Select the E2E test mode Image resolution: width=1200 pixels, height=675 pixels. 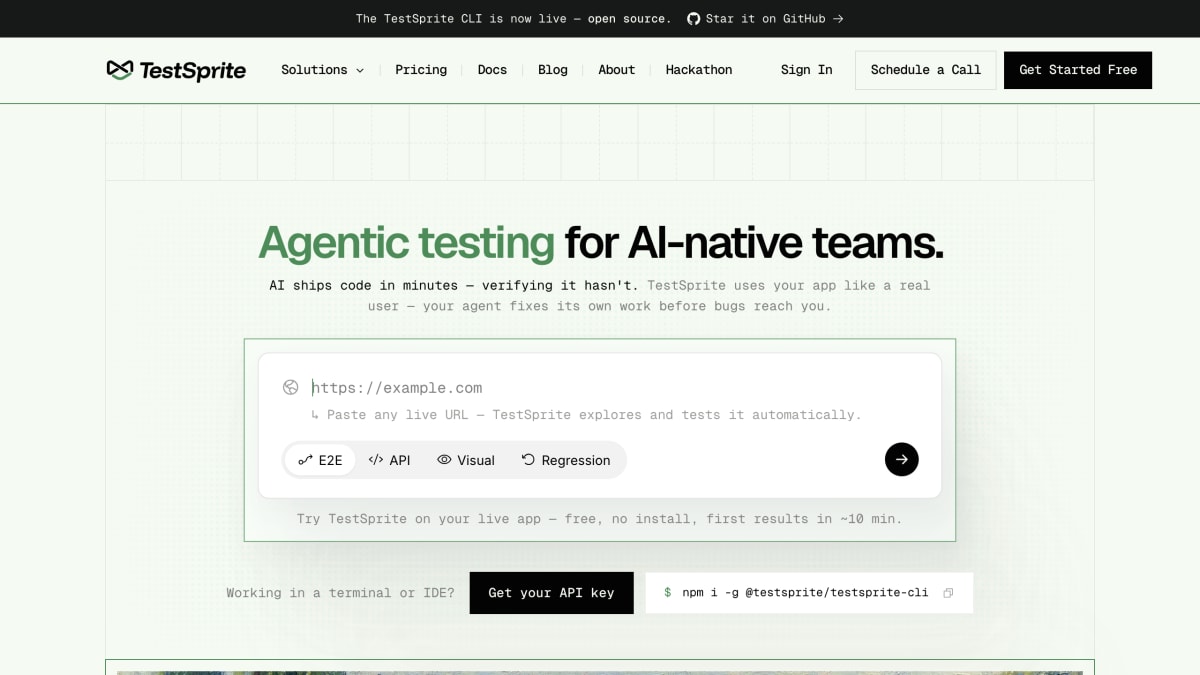(x=320, y=460)
